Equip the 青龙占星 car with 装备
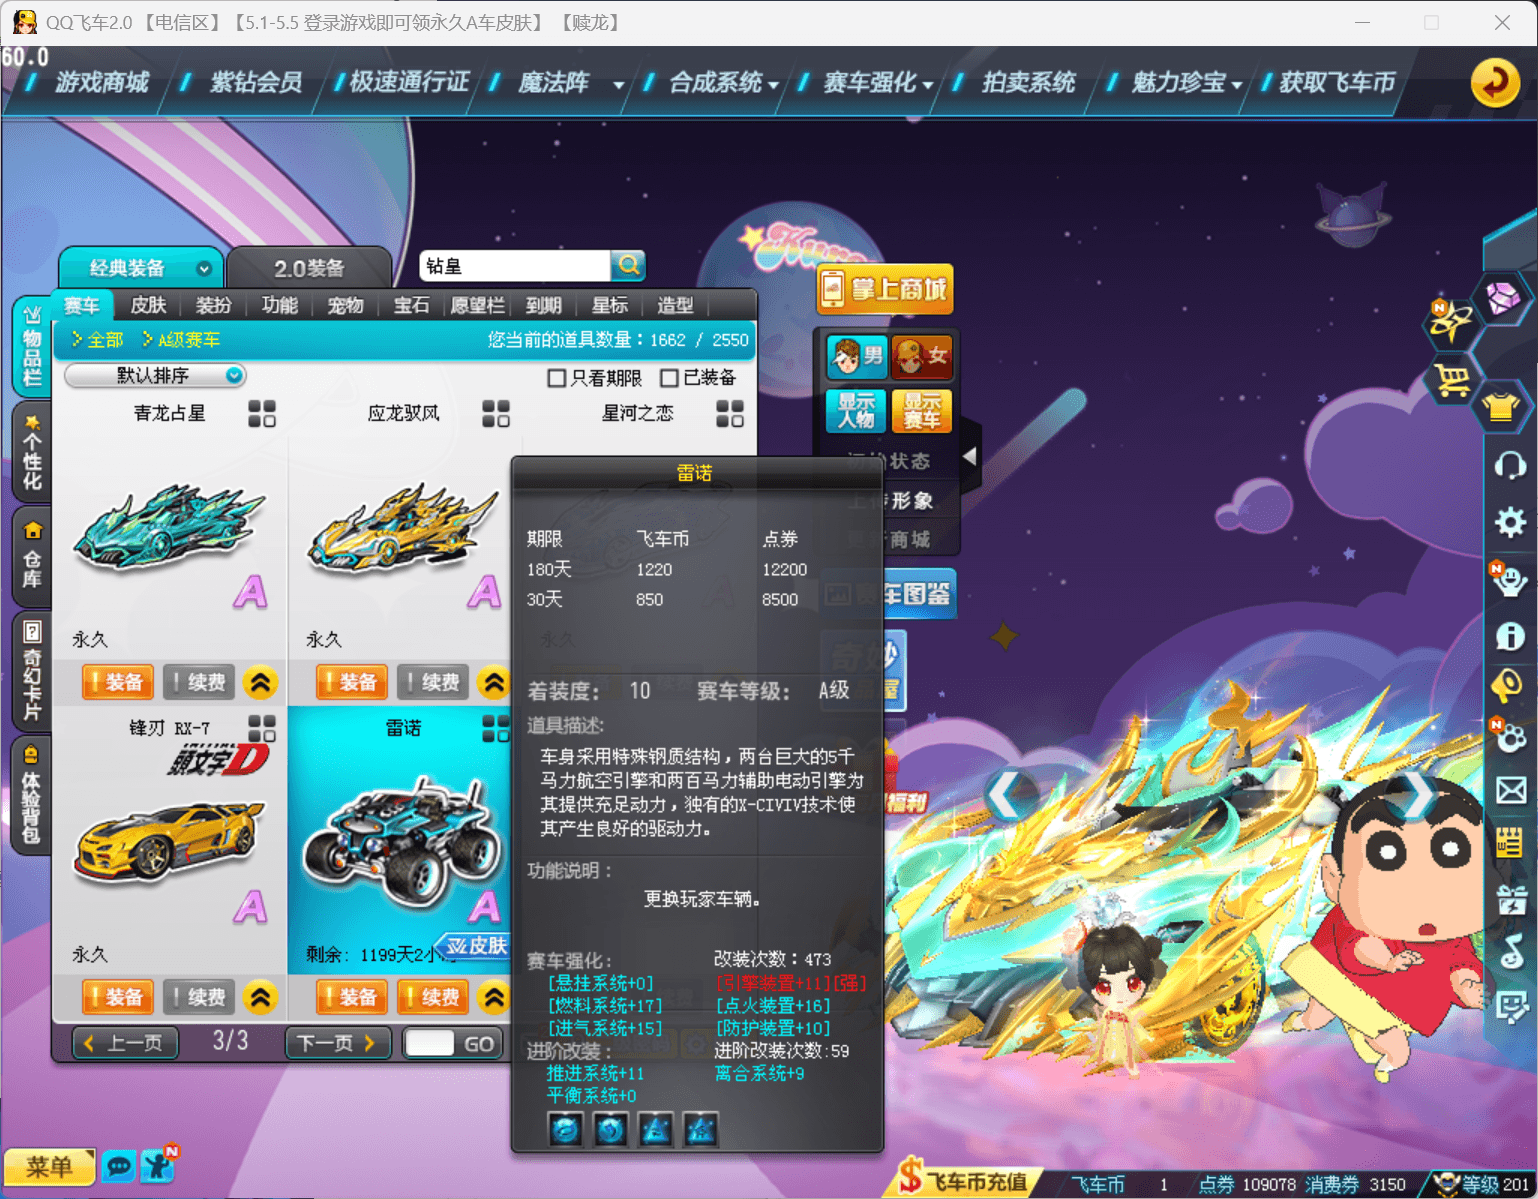Viewport: 1538px width, 1199px height. 118,682
